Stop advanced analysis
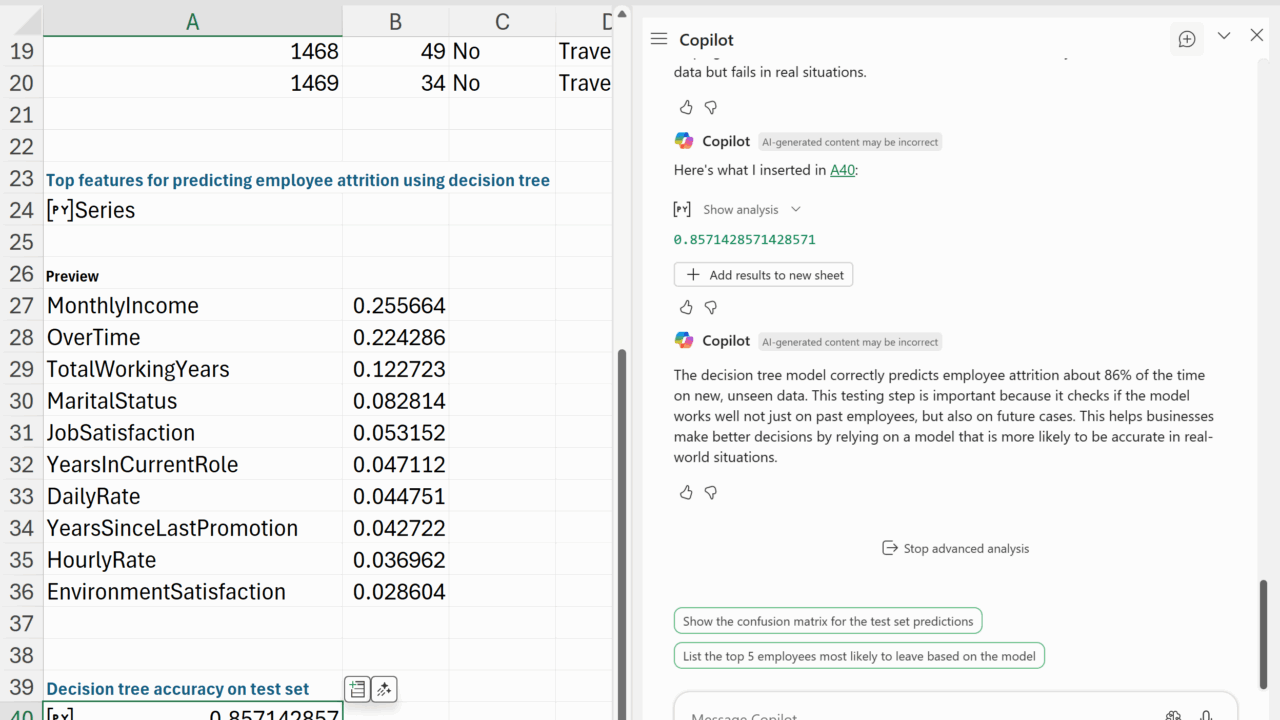This screenshot has height=720, width=1280. tap(955, 548)
